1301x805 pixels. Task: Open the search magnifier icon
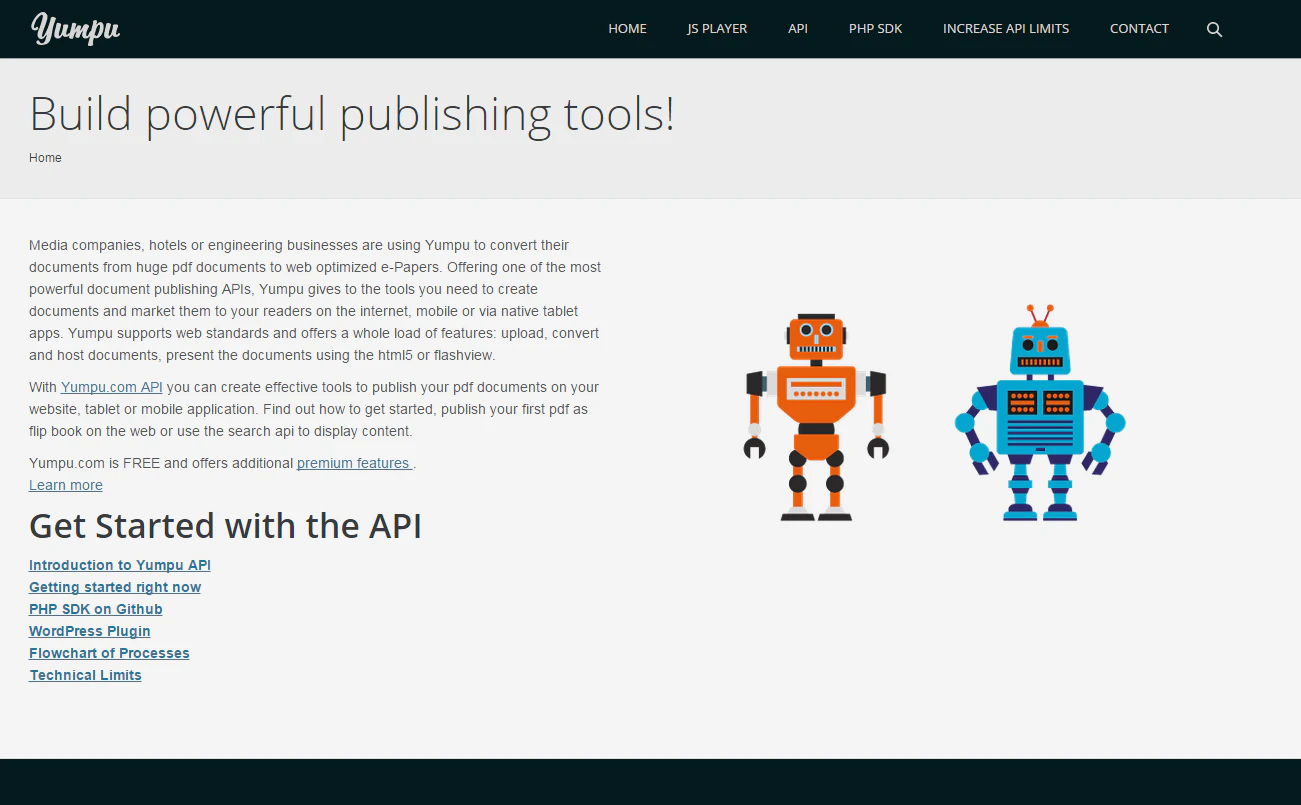tap(1214, 29)
